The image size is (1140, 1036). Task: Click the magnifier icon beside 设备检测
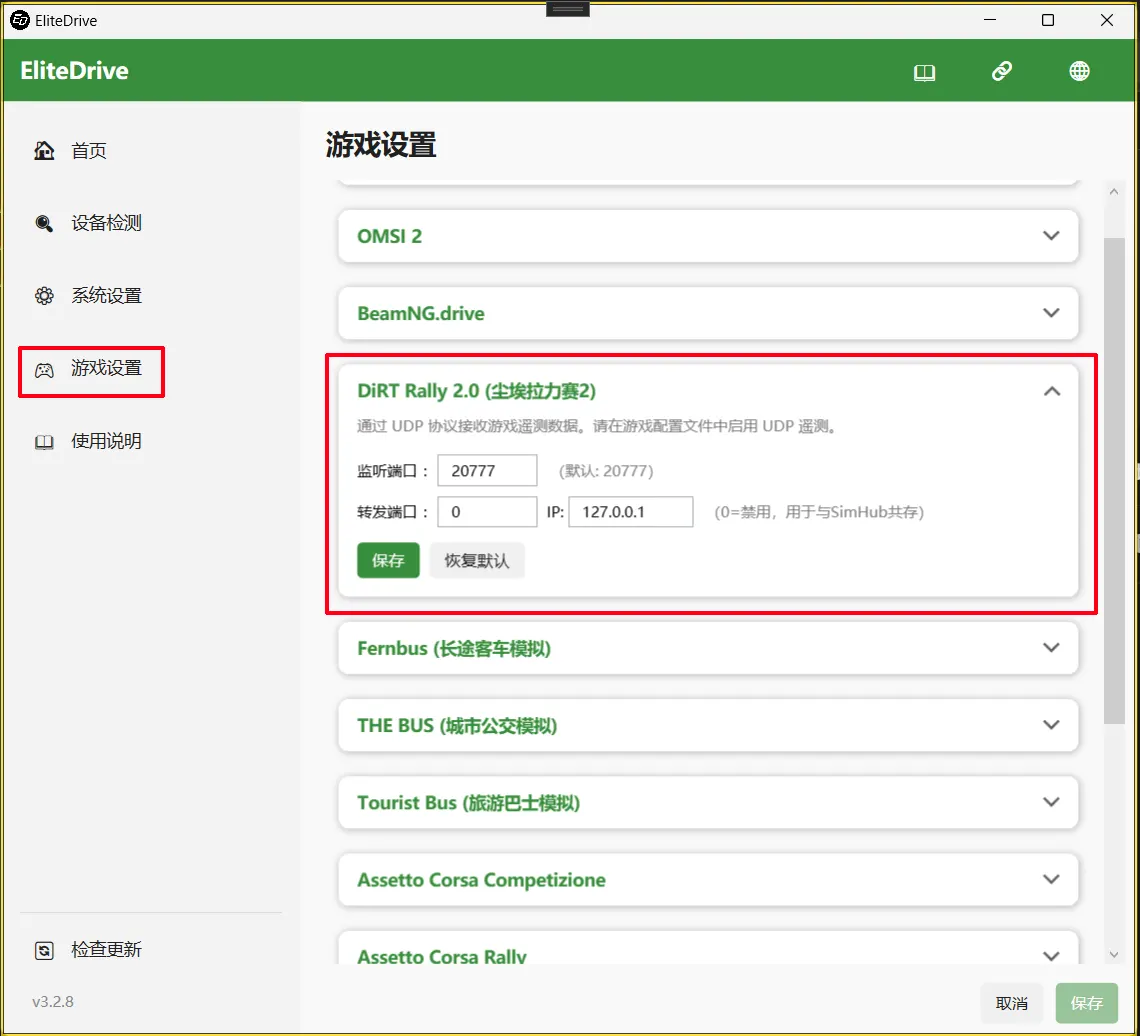click(44, 223)
